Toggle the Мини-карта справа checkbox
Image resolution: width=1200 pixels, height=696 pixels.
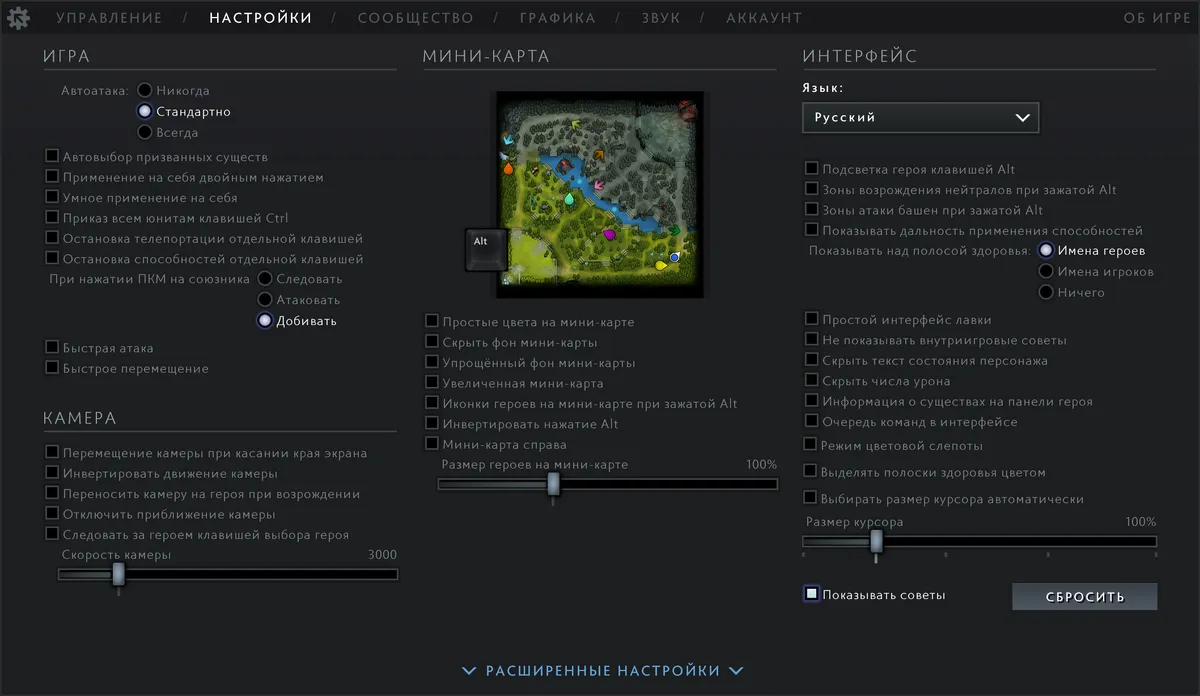pyautogui.click(x=432, y=444)
